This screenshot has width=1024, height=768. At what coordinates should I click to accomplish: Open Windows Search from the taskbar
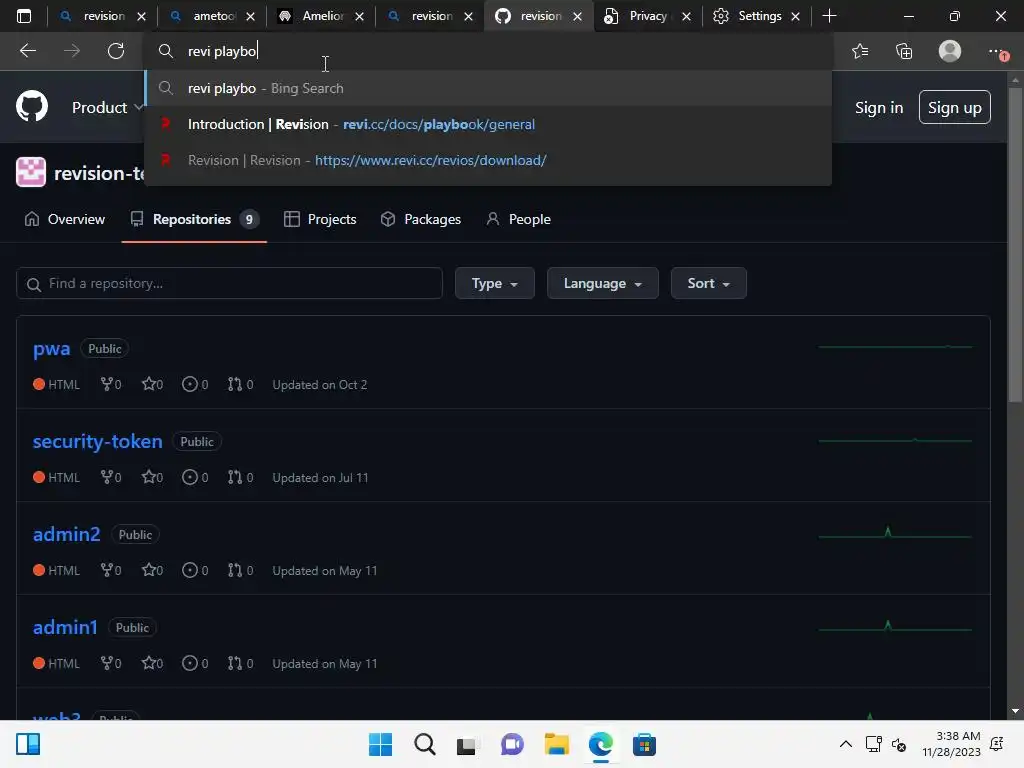pos(424,744)
